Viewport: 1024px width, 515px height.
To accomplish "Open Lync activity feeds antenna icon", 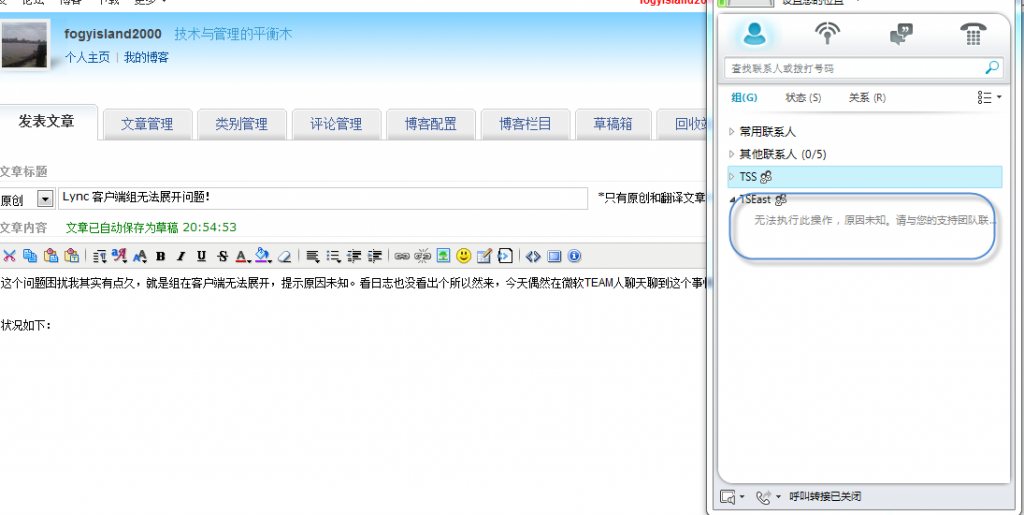I will coord(827,33).
